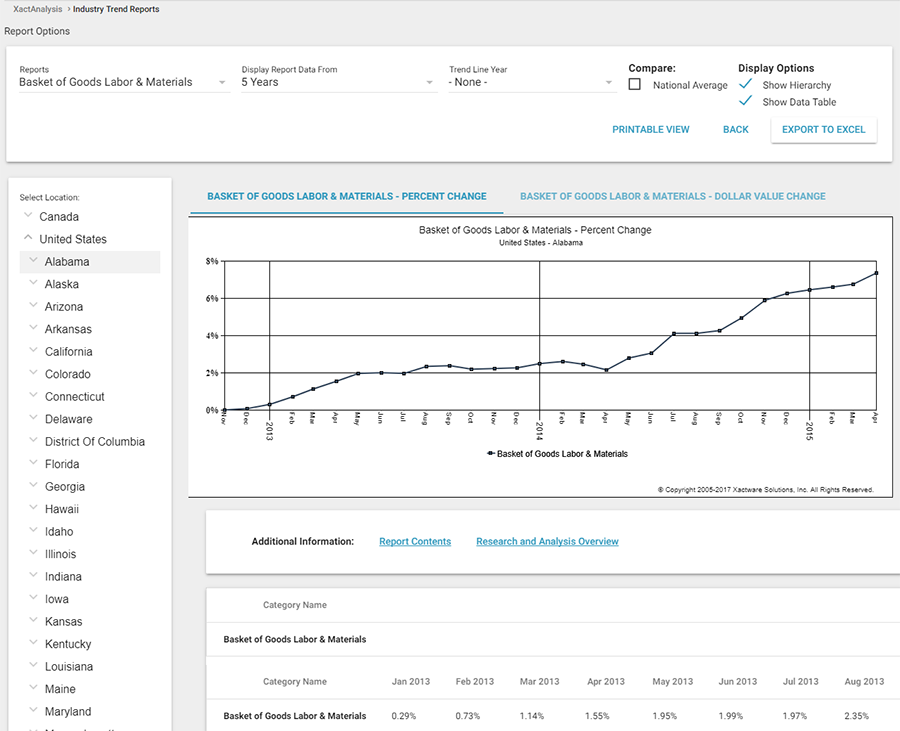Click the chevron icon beside Florida

pos(33,464)
